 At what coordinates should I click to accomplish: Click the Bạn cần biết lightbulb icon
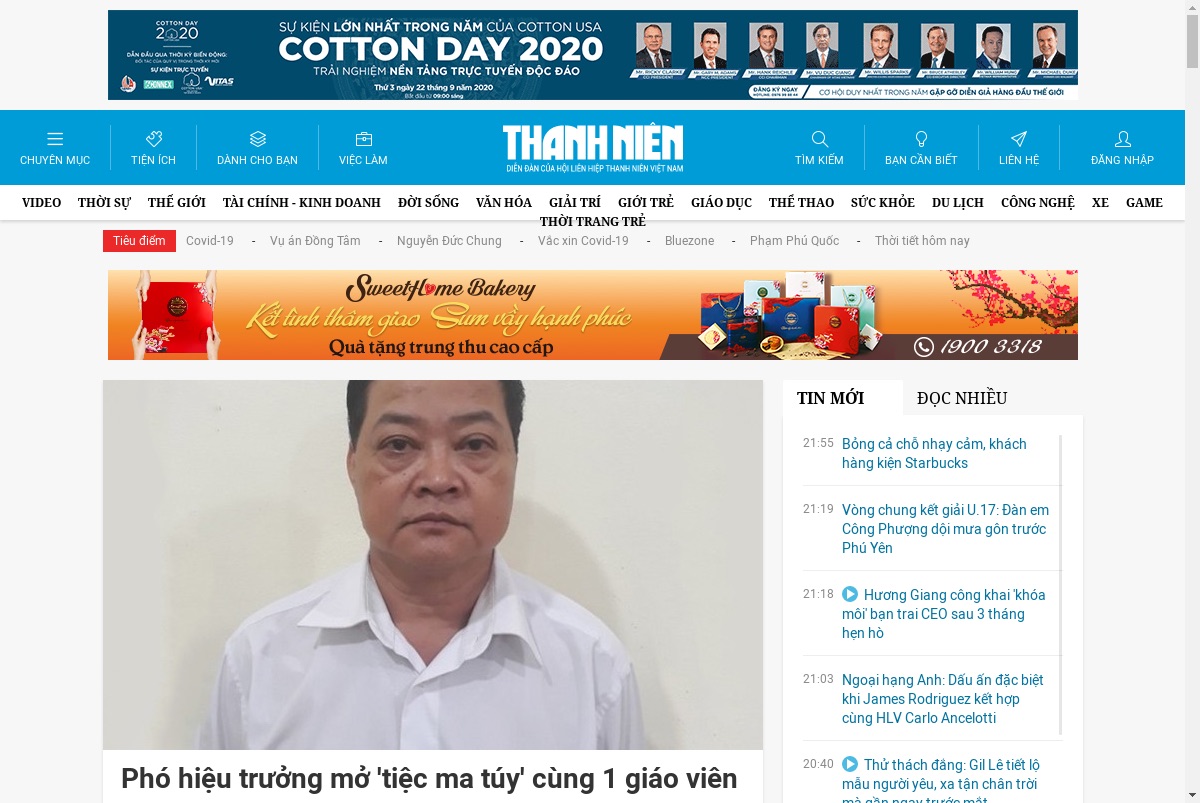point(921,139)
